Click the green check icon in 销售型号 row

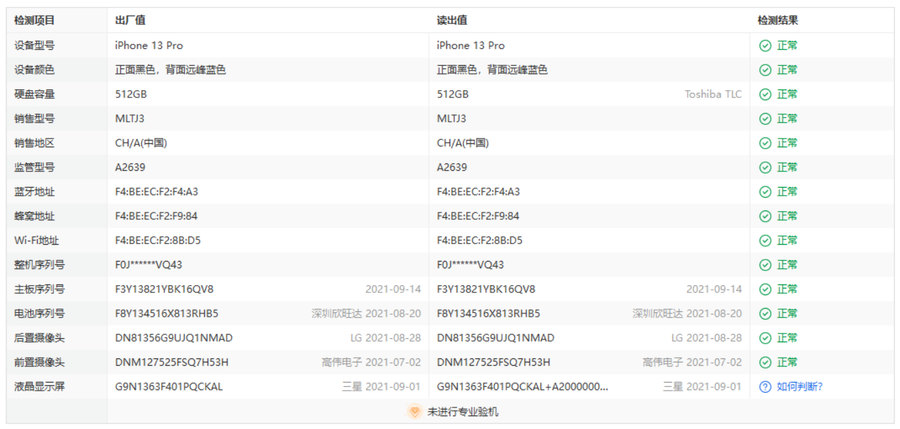pos(765,119)
